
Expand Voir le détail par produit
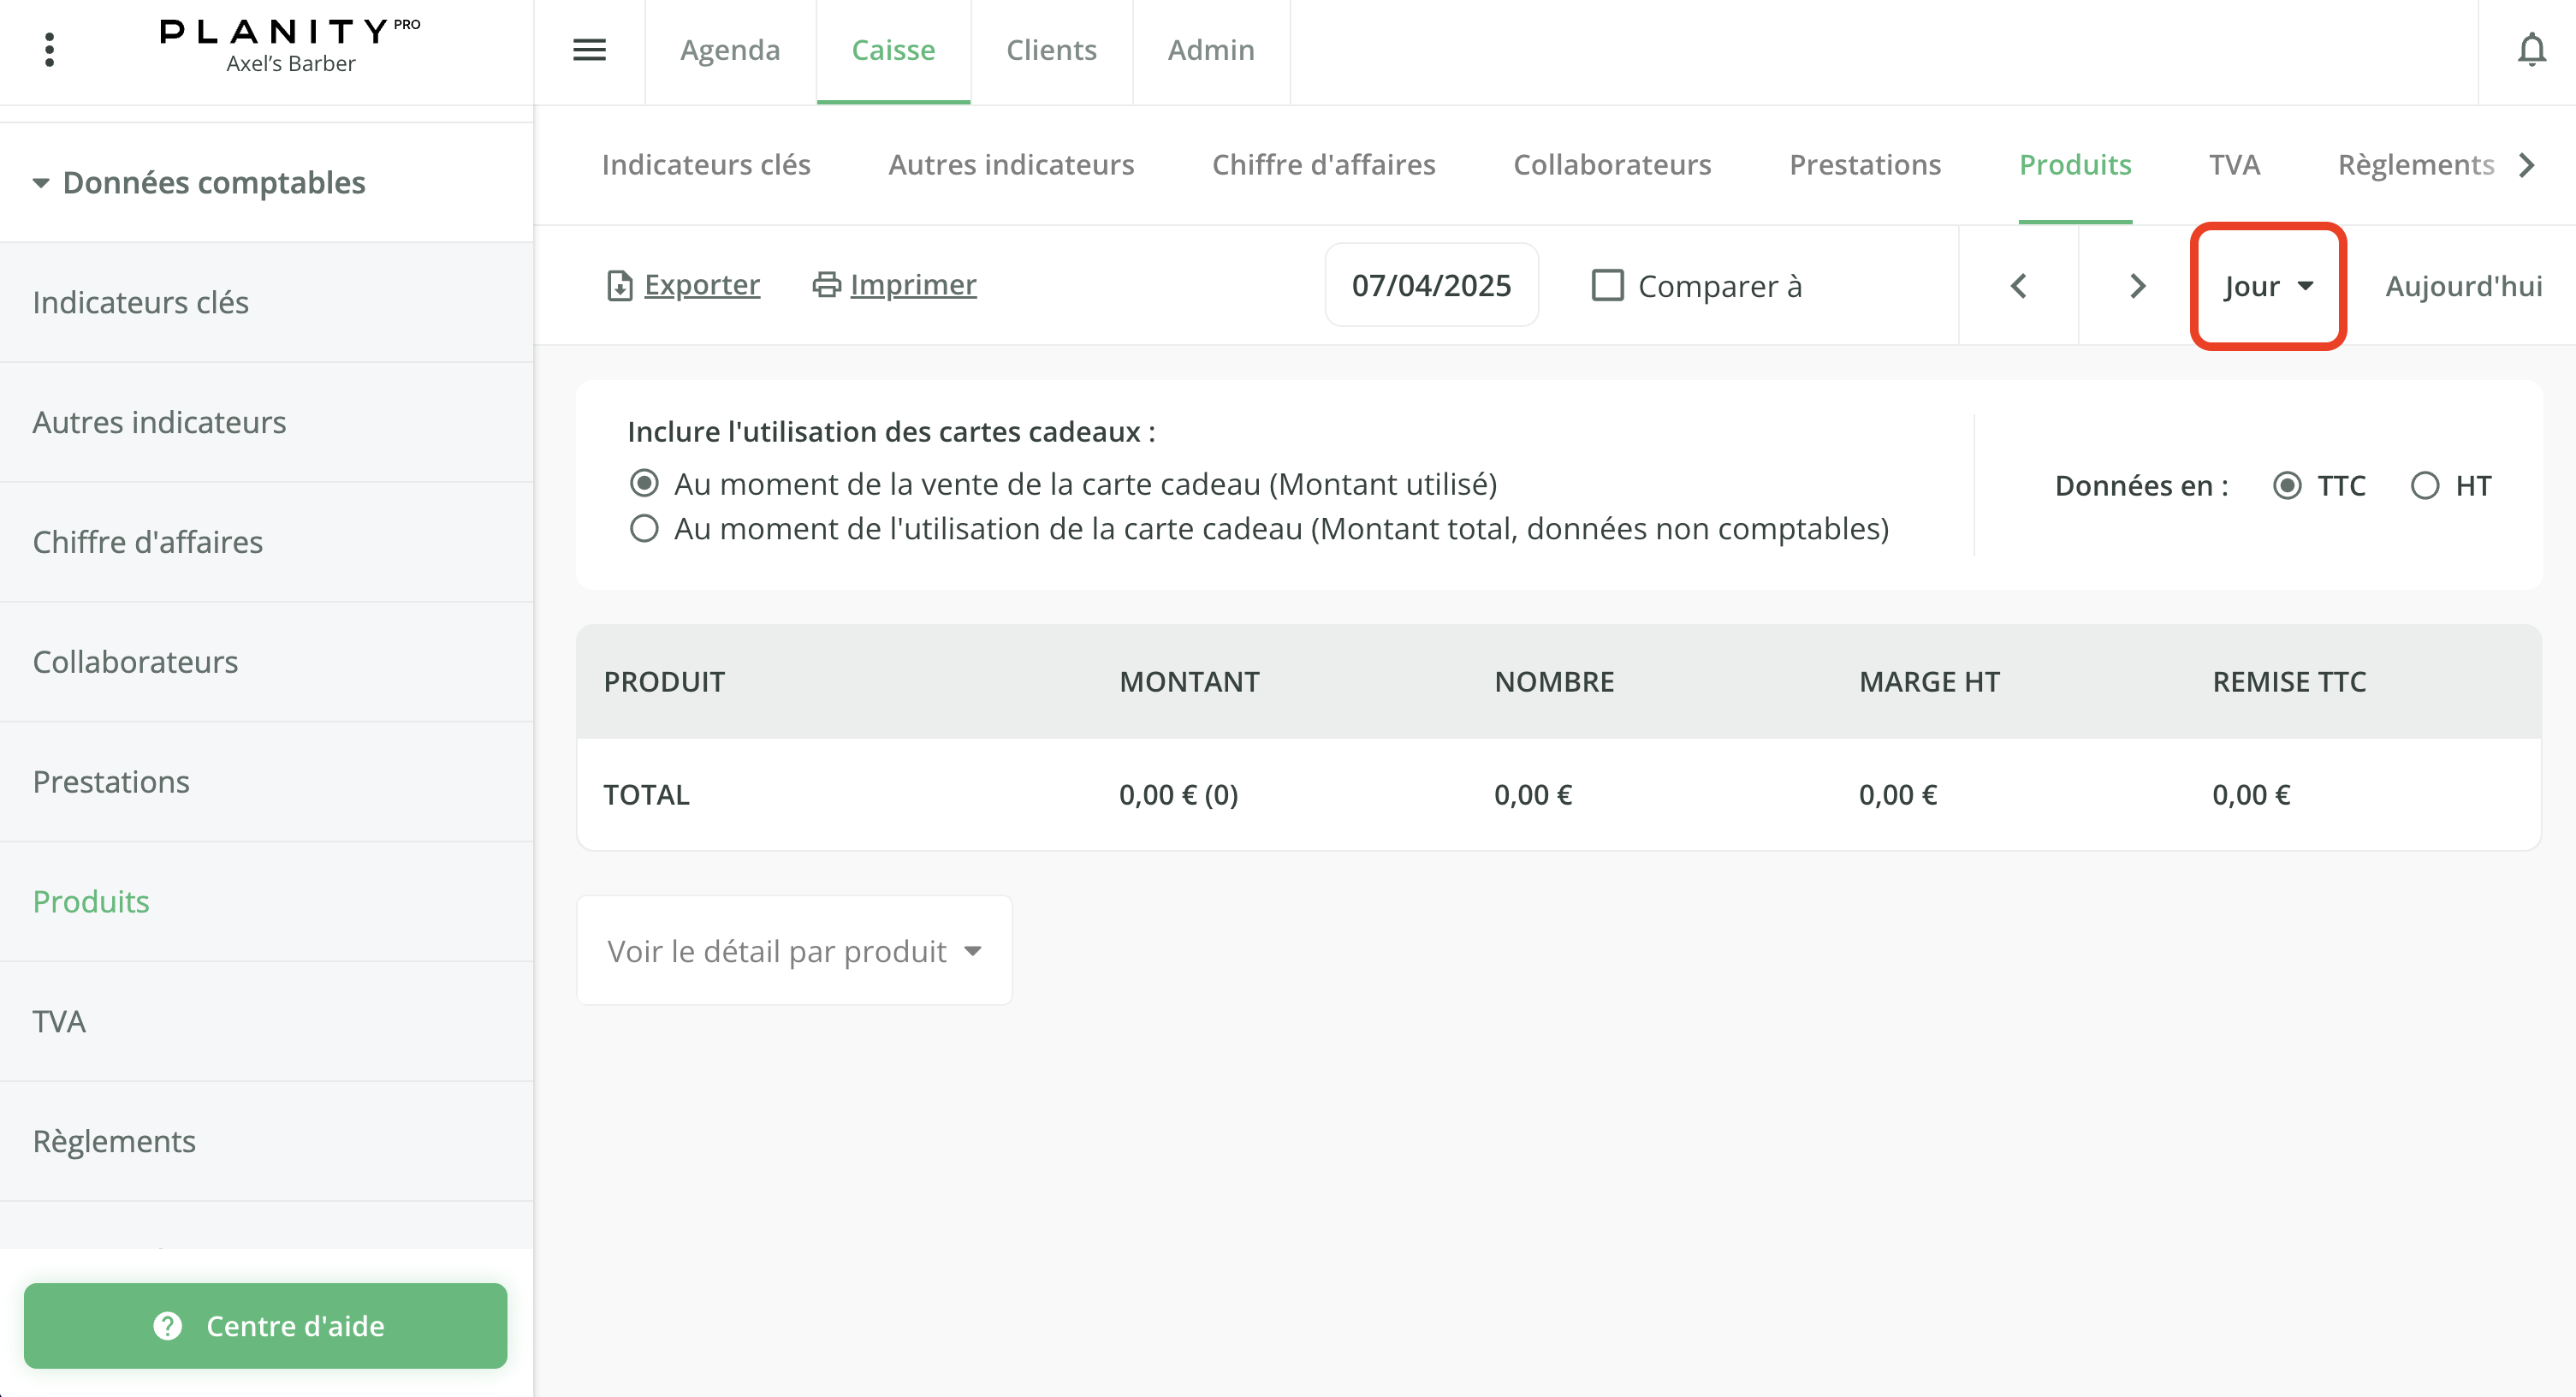794,951
